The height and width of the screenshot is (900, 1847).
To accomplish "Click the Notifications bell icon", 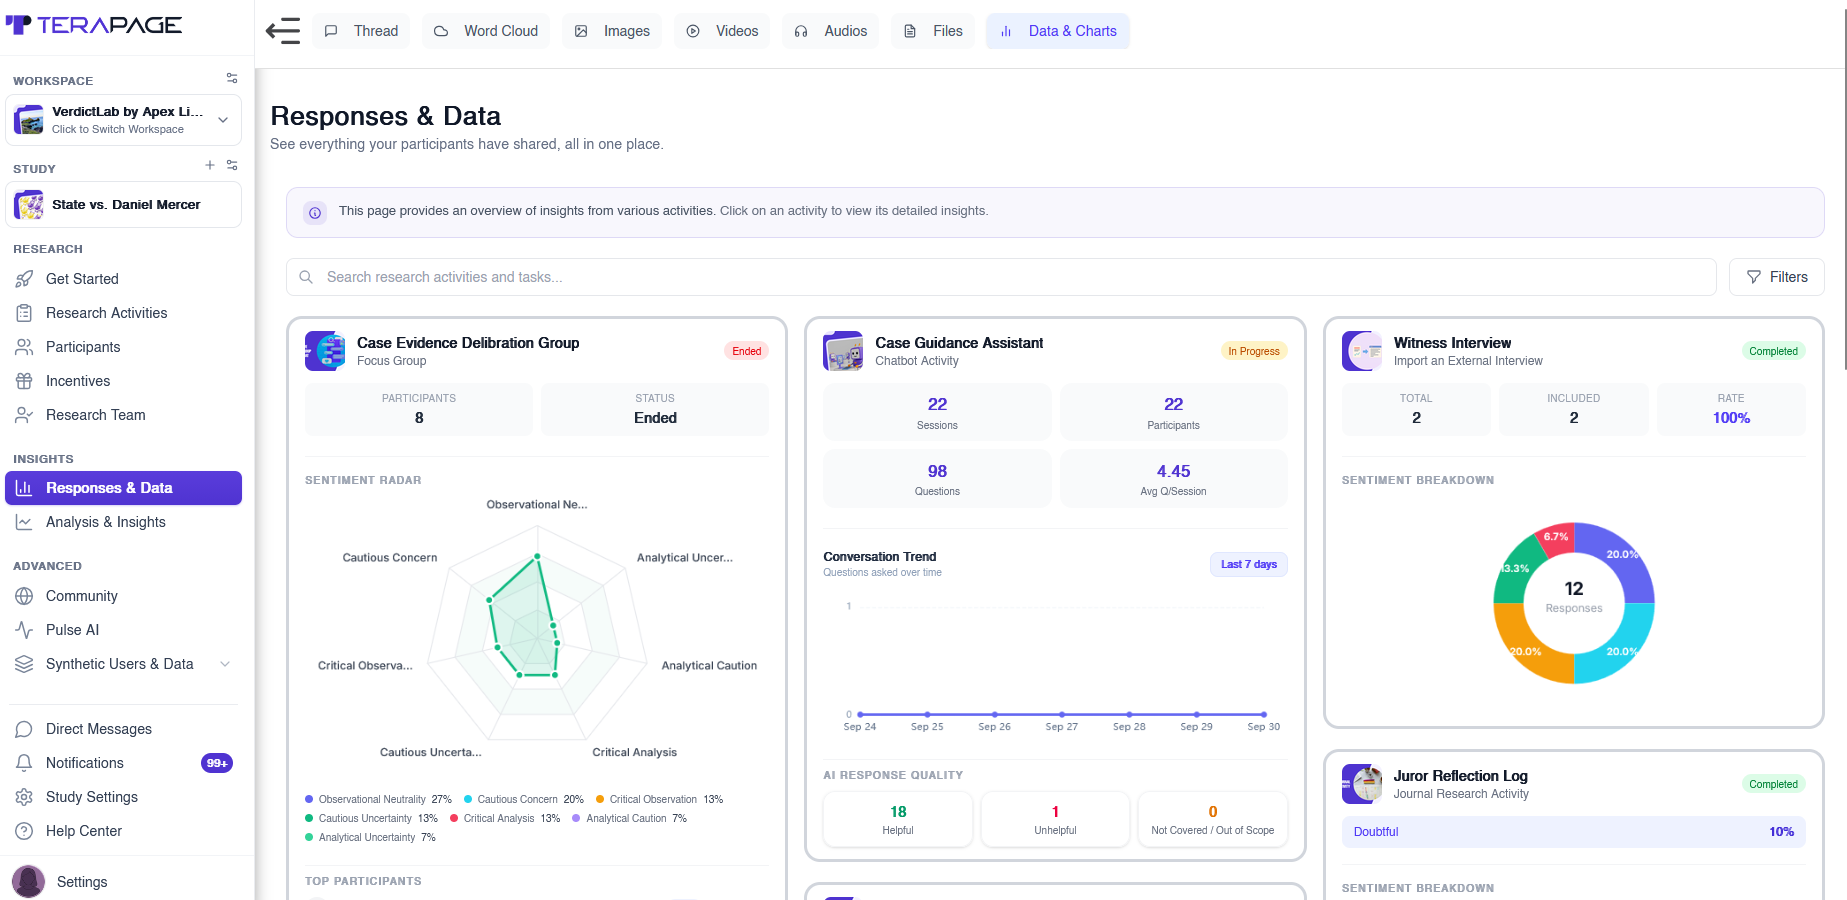I will (24, 763).
